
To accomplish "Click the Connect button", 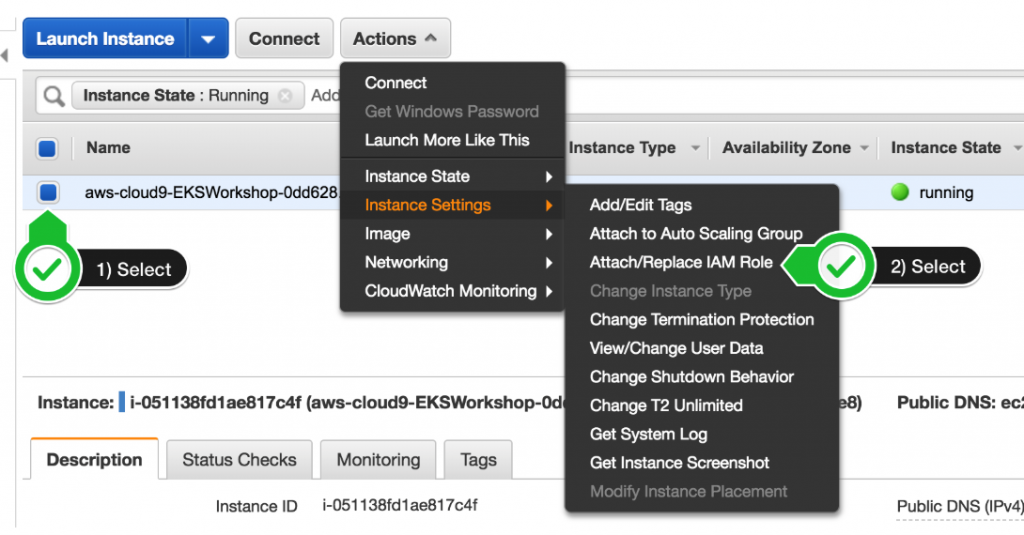I will [284, 39].
